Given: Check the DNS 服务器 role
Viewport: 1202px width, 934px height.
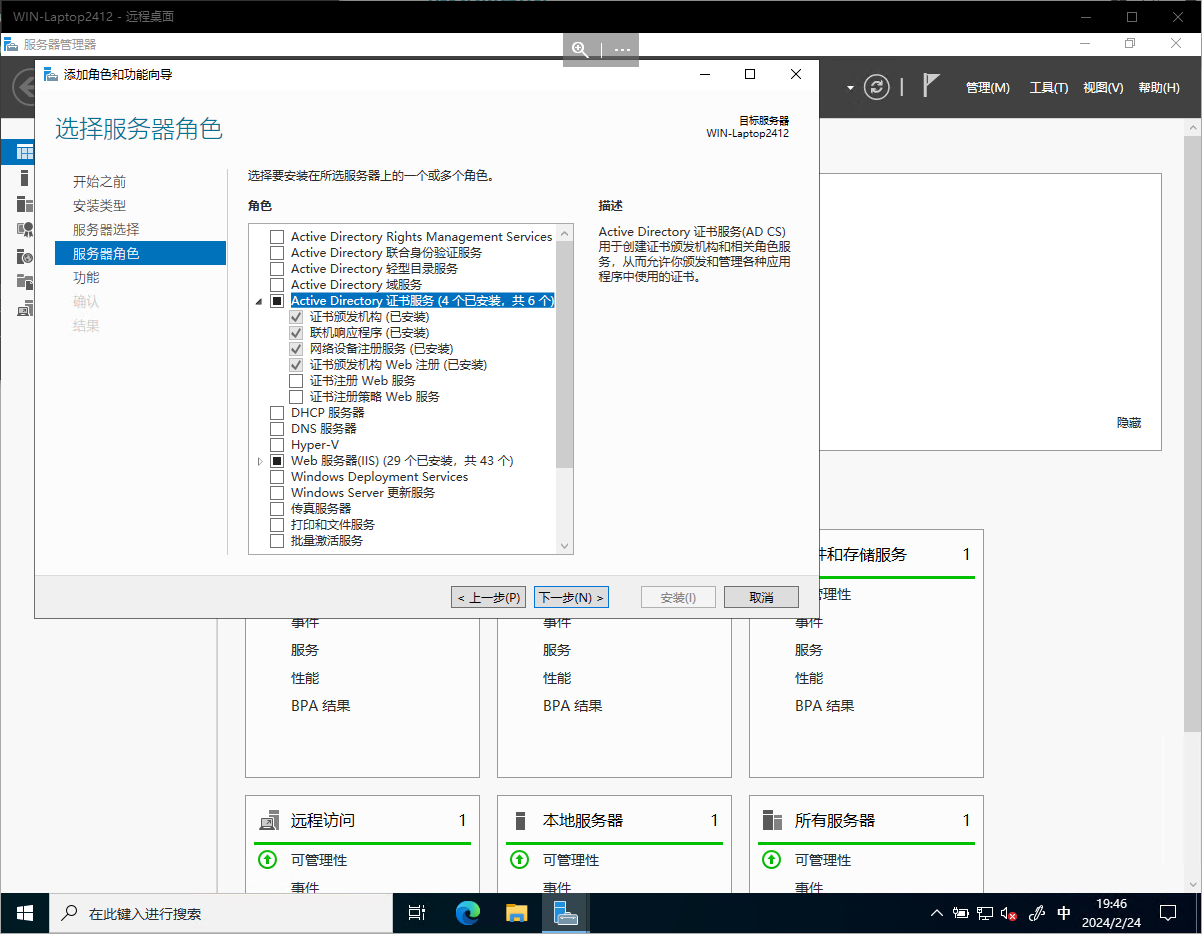Looking at the screenshot, I should tap(277, 429).
